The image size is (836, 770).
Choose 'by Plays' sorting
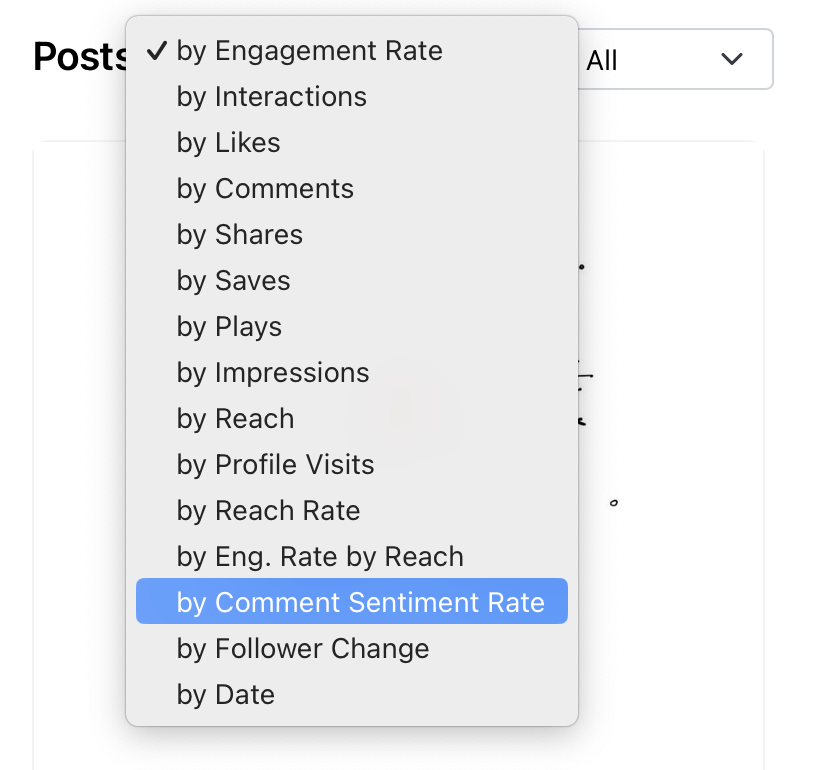pyautogui.click(x=229, y=327)
